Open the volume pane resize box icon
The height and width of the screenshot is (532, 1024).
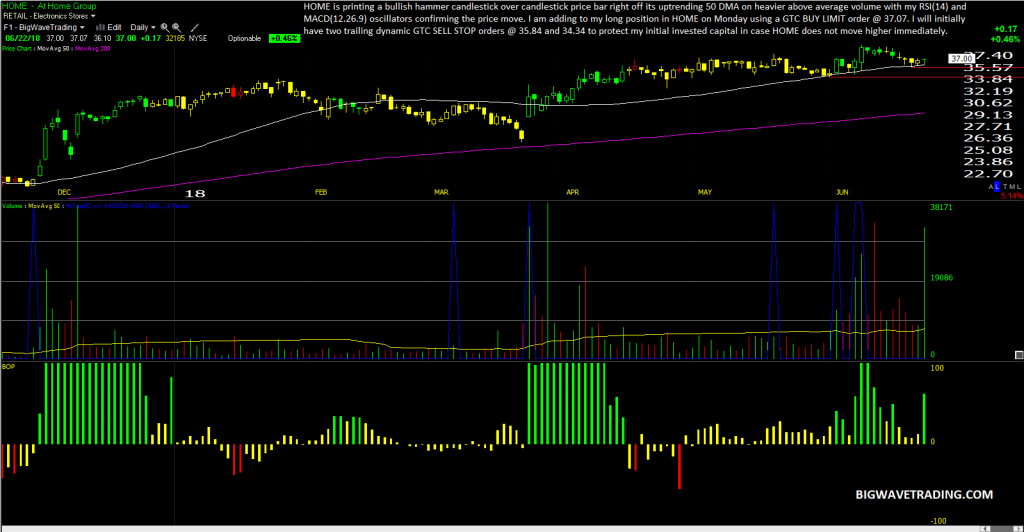click(1019, 355)
